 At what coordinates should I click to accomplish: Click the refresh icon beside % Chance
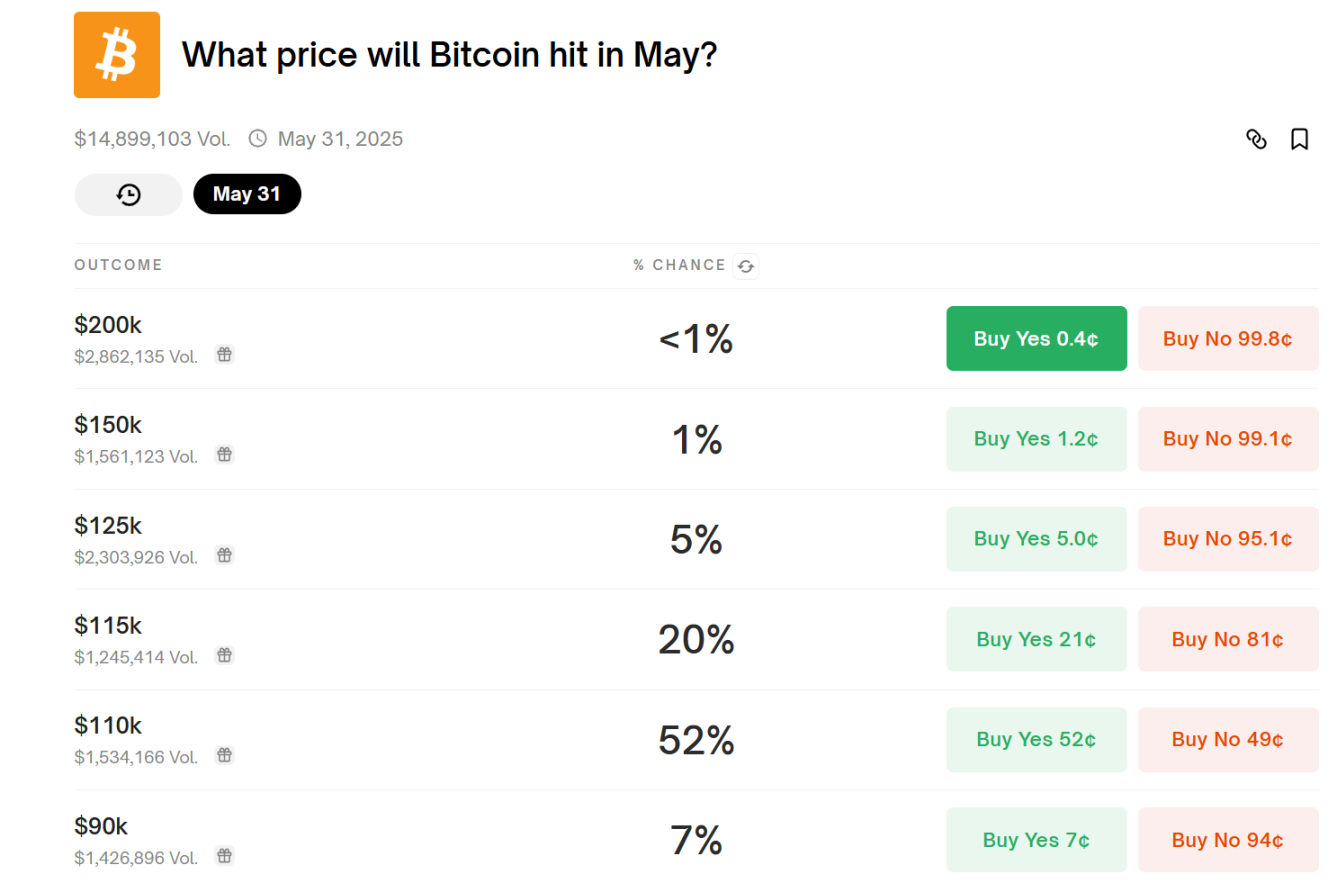click(x=745, y=266)
